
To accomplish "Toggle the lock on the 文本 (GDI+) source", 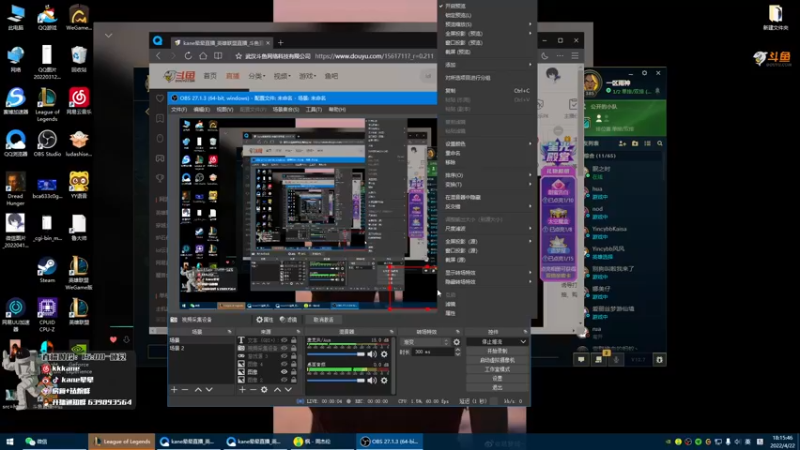I will (x=293, y=340).
